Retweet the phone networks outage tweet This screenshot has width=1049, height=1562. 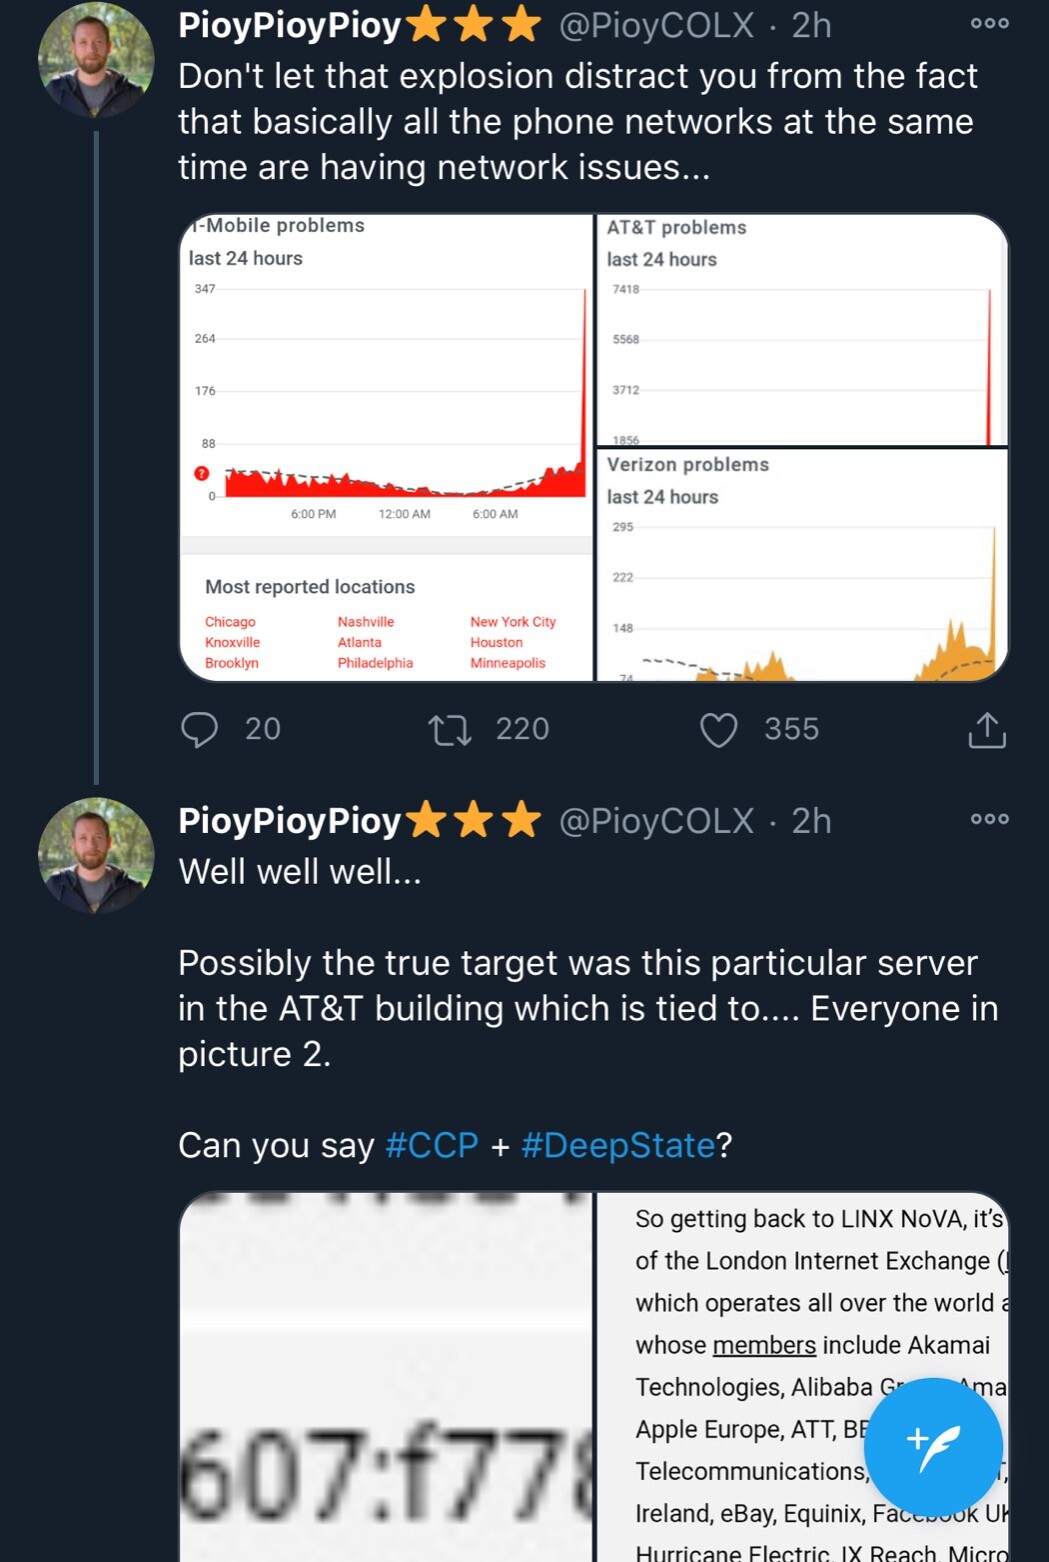[450, 729]
